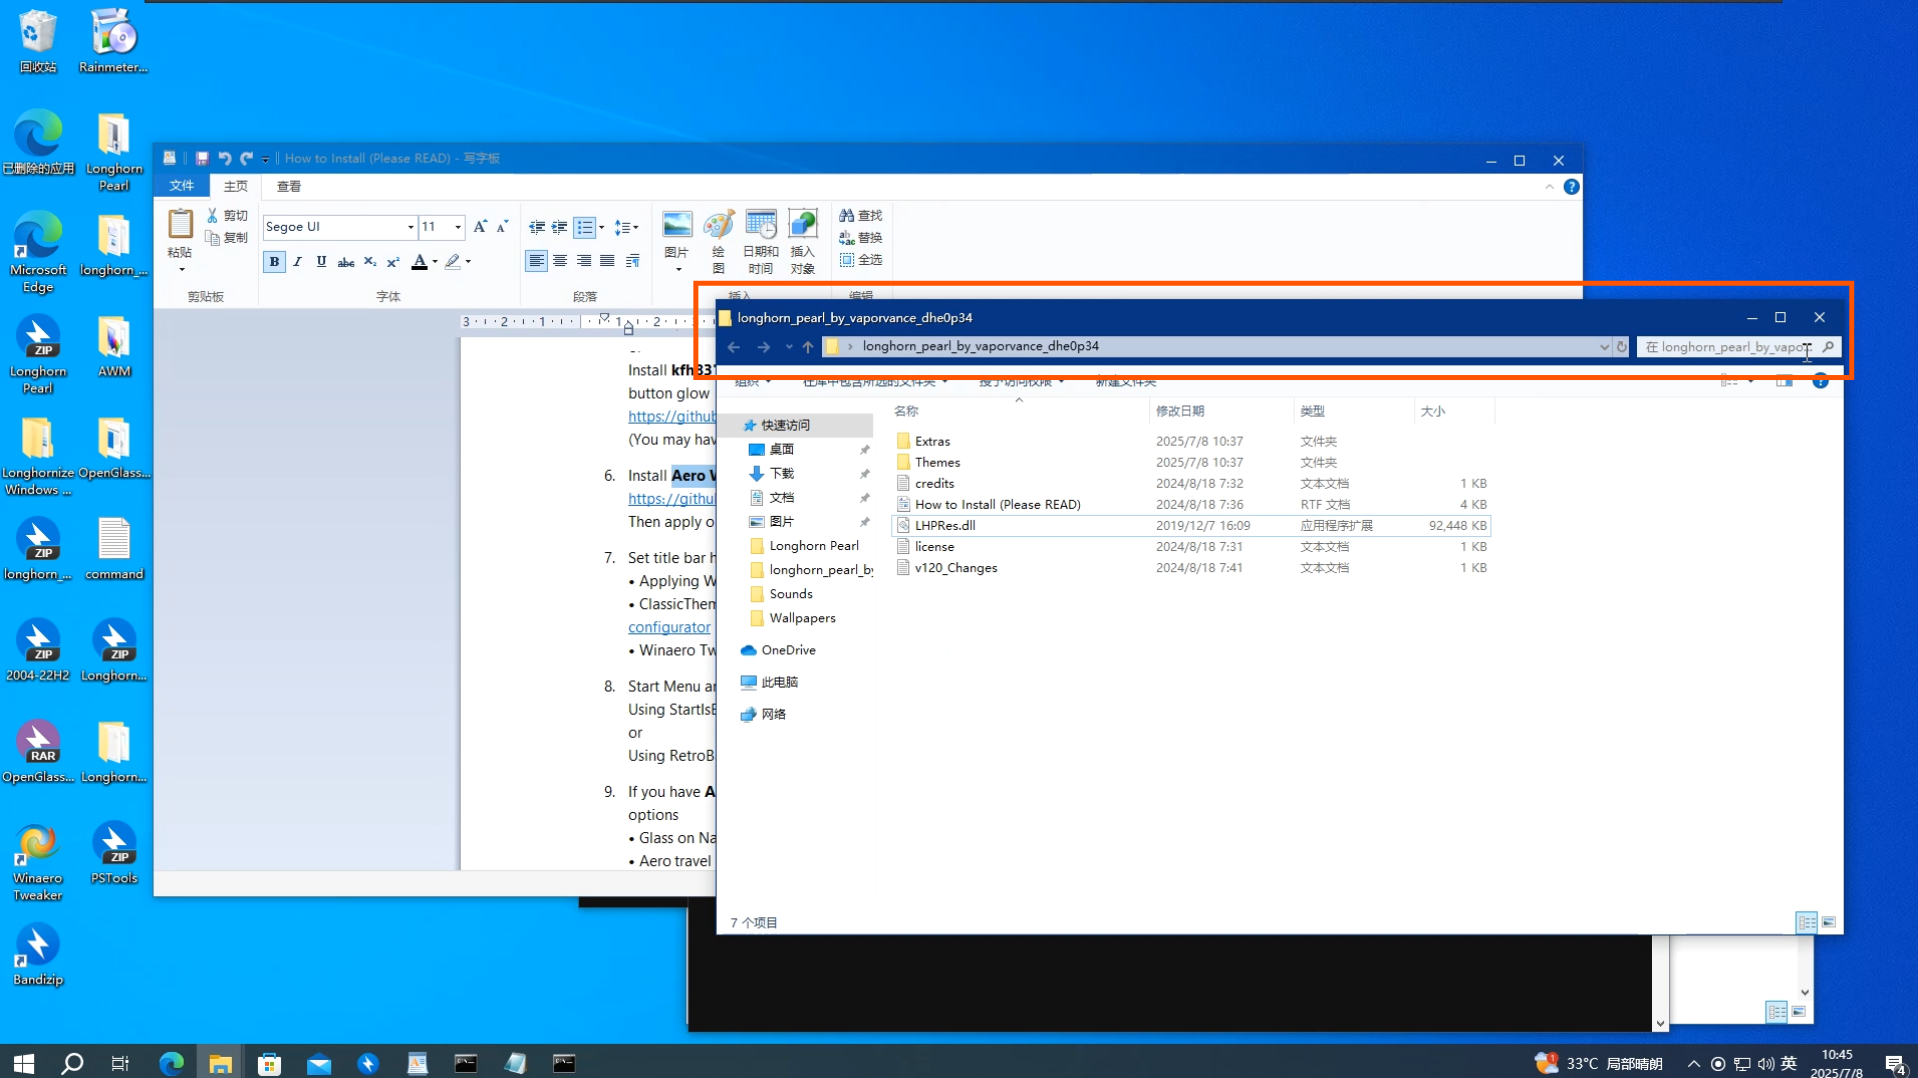The width and height of the screenshot is (1918, 1078).
Task: Click the grow font icon in WordPad
Action: tap(480, 227)
